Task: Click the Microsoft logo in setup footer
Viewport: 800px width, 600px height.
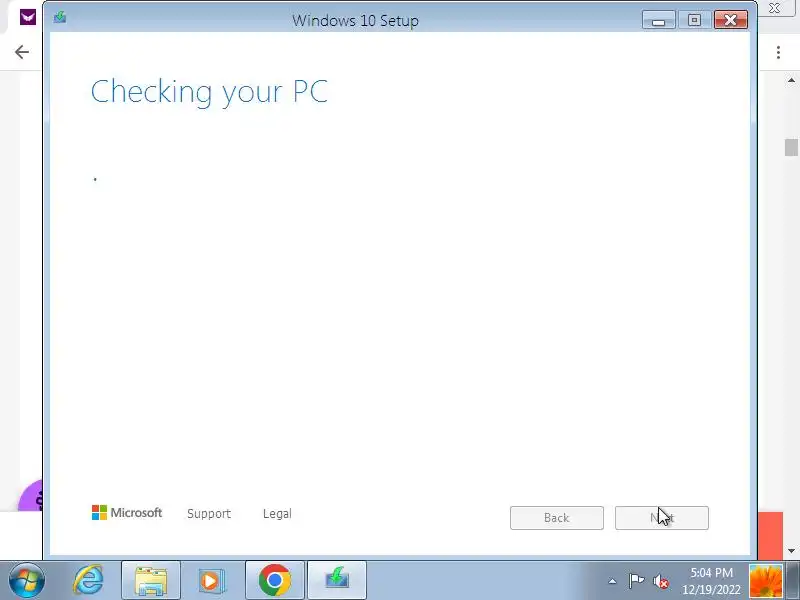Action: tap(127, 513)
